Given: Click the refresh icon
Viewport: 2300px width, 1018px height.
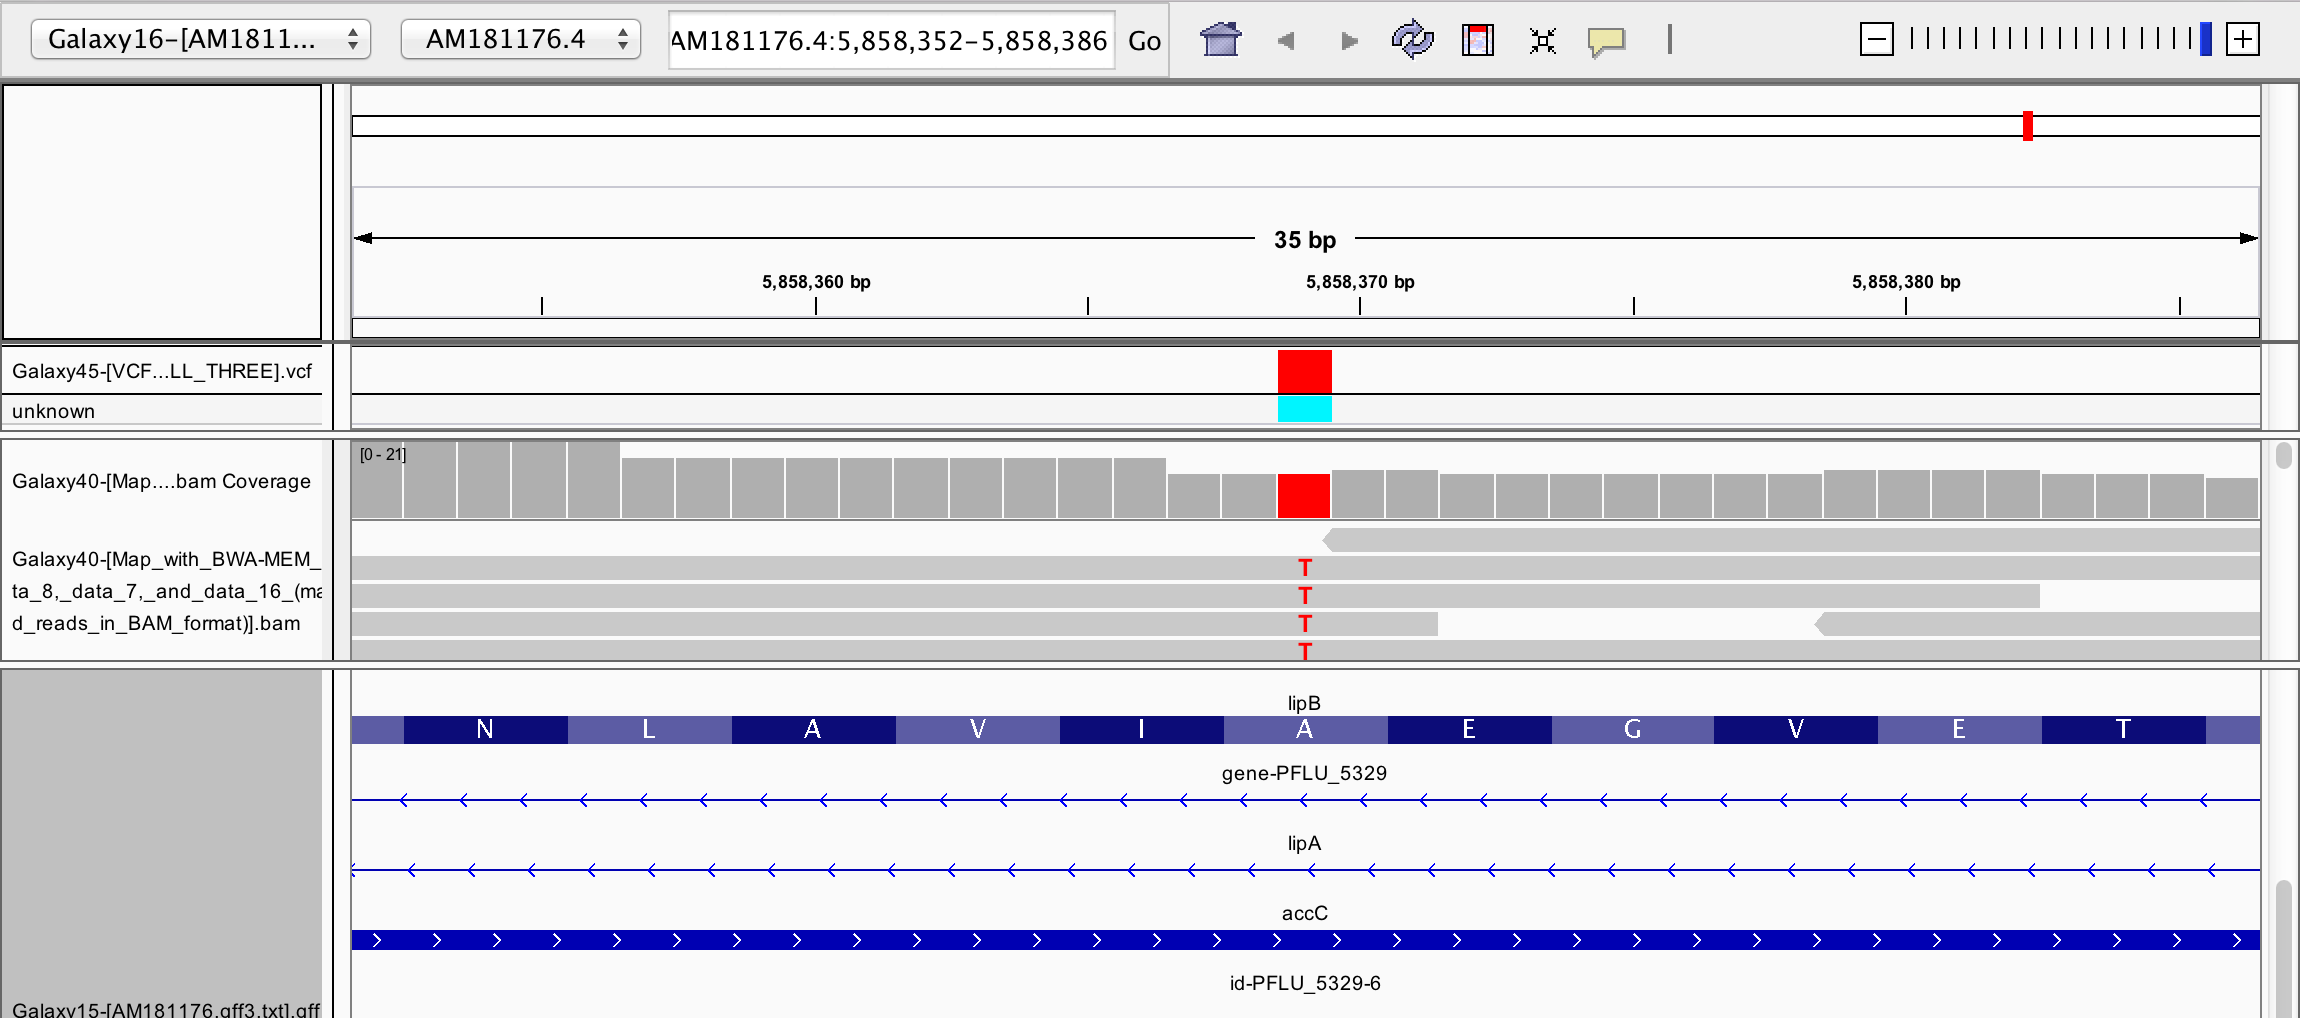Looking at the screenshot, I should click(x=1412, y=40).
